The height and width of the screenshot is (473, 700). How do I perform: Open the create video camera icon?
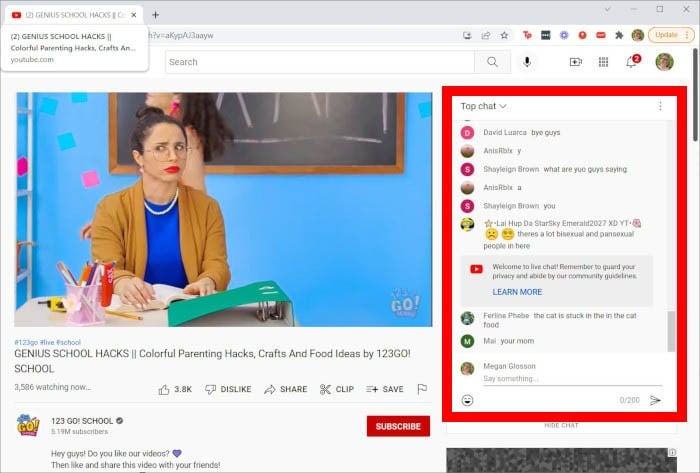[576, 62]
